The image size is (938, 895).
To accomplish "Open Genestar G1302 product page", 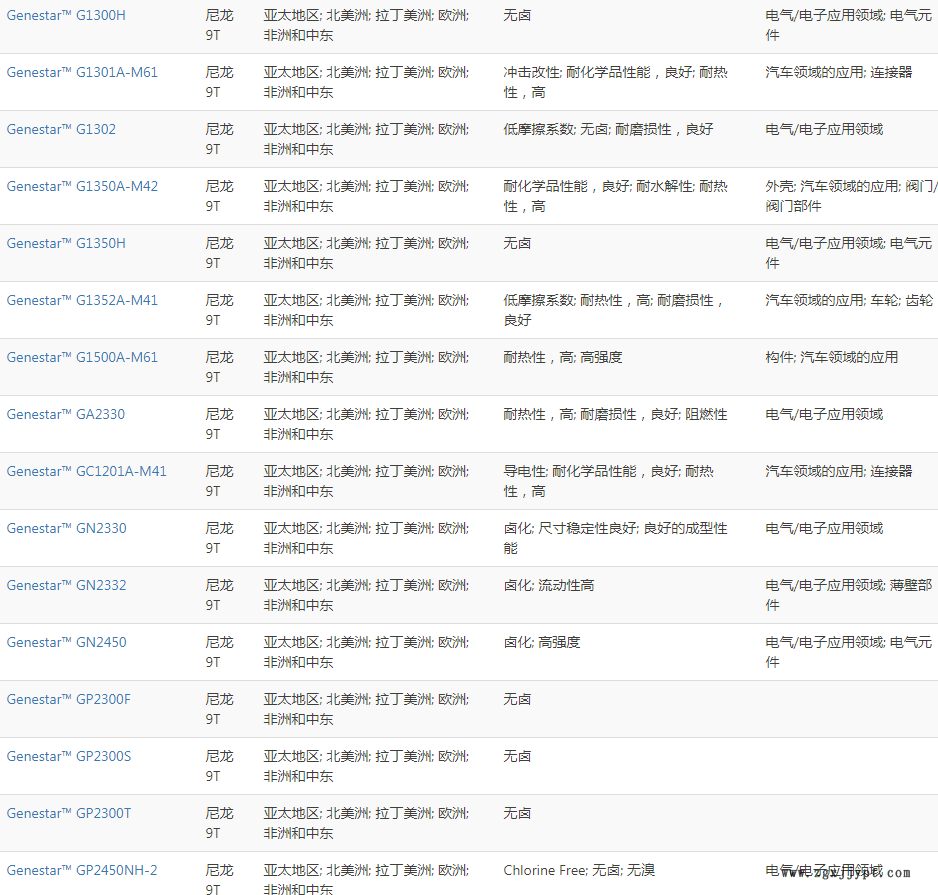I will click(x=61, y=130).
